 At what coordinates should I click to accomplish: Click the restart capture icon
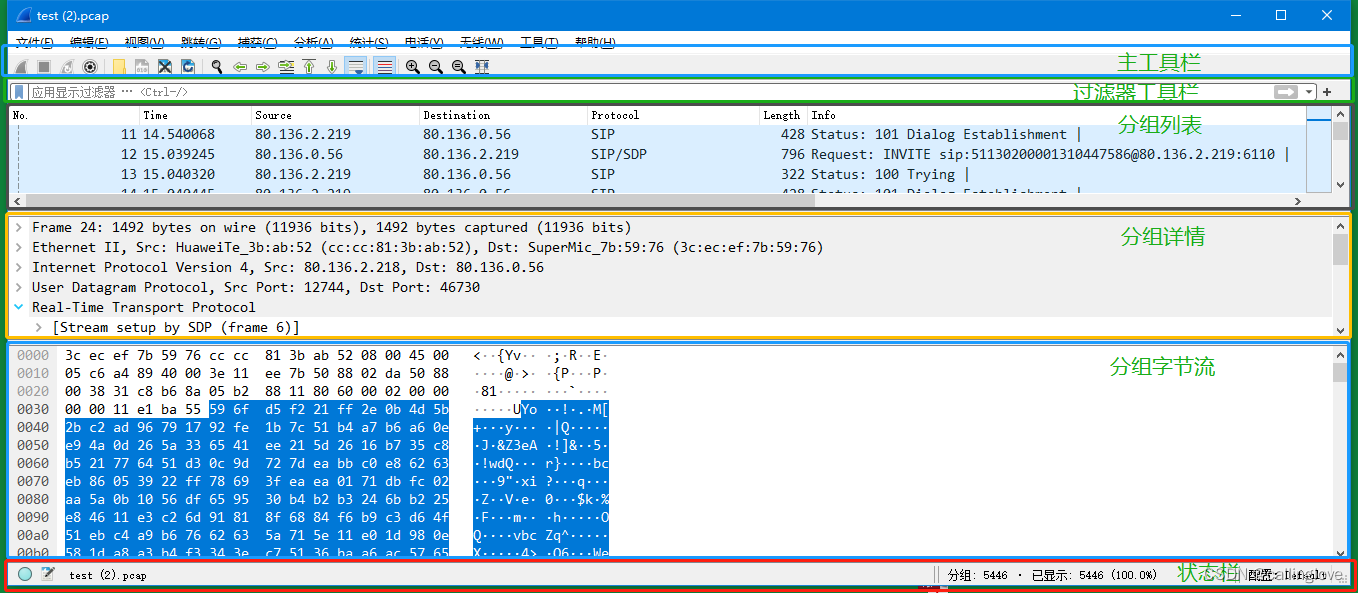pyautogui.click(x=67, y=67)
